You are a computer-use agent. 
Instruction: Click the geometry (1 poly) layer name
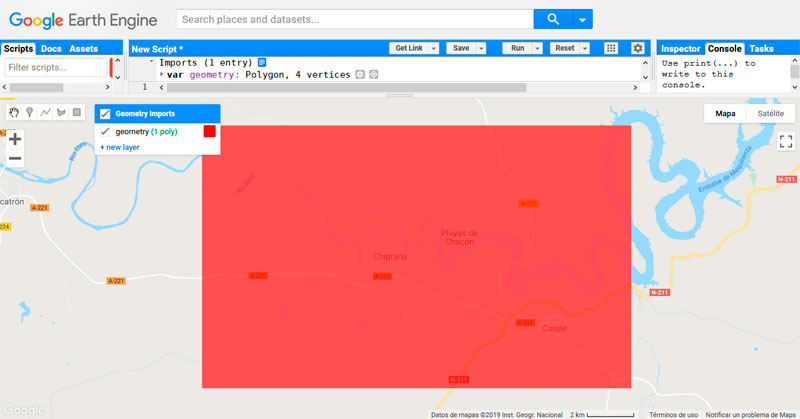tap(146, 132)
